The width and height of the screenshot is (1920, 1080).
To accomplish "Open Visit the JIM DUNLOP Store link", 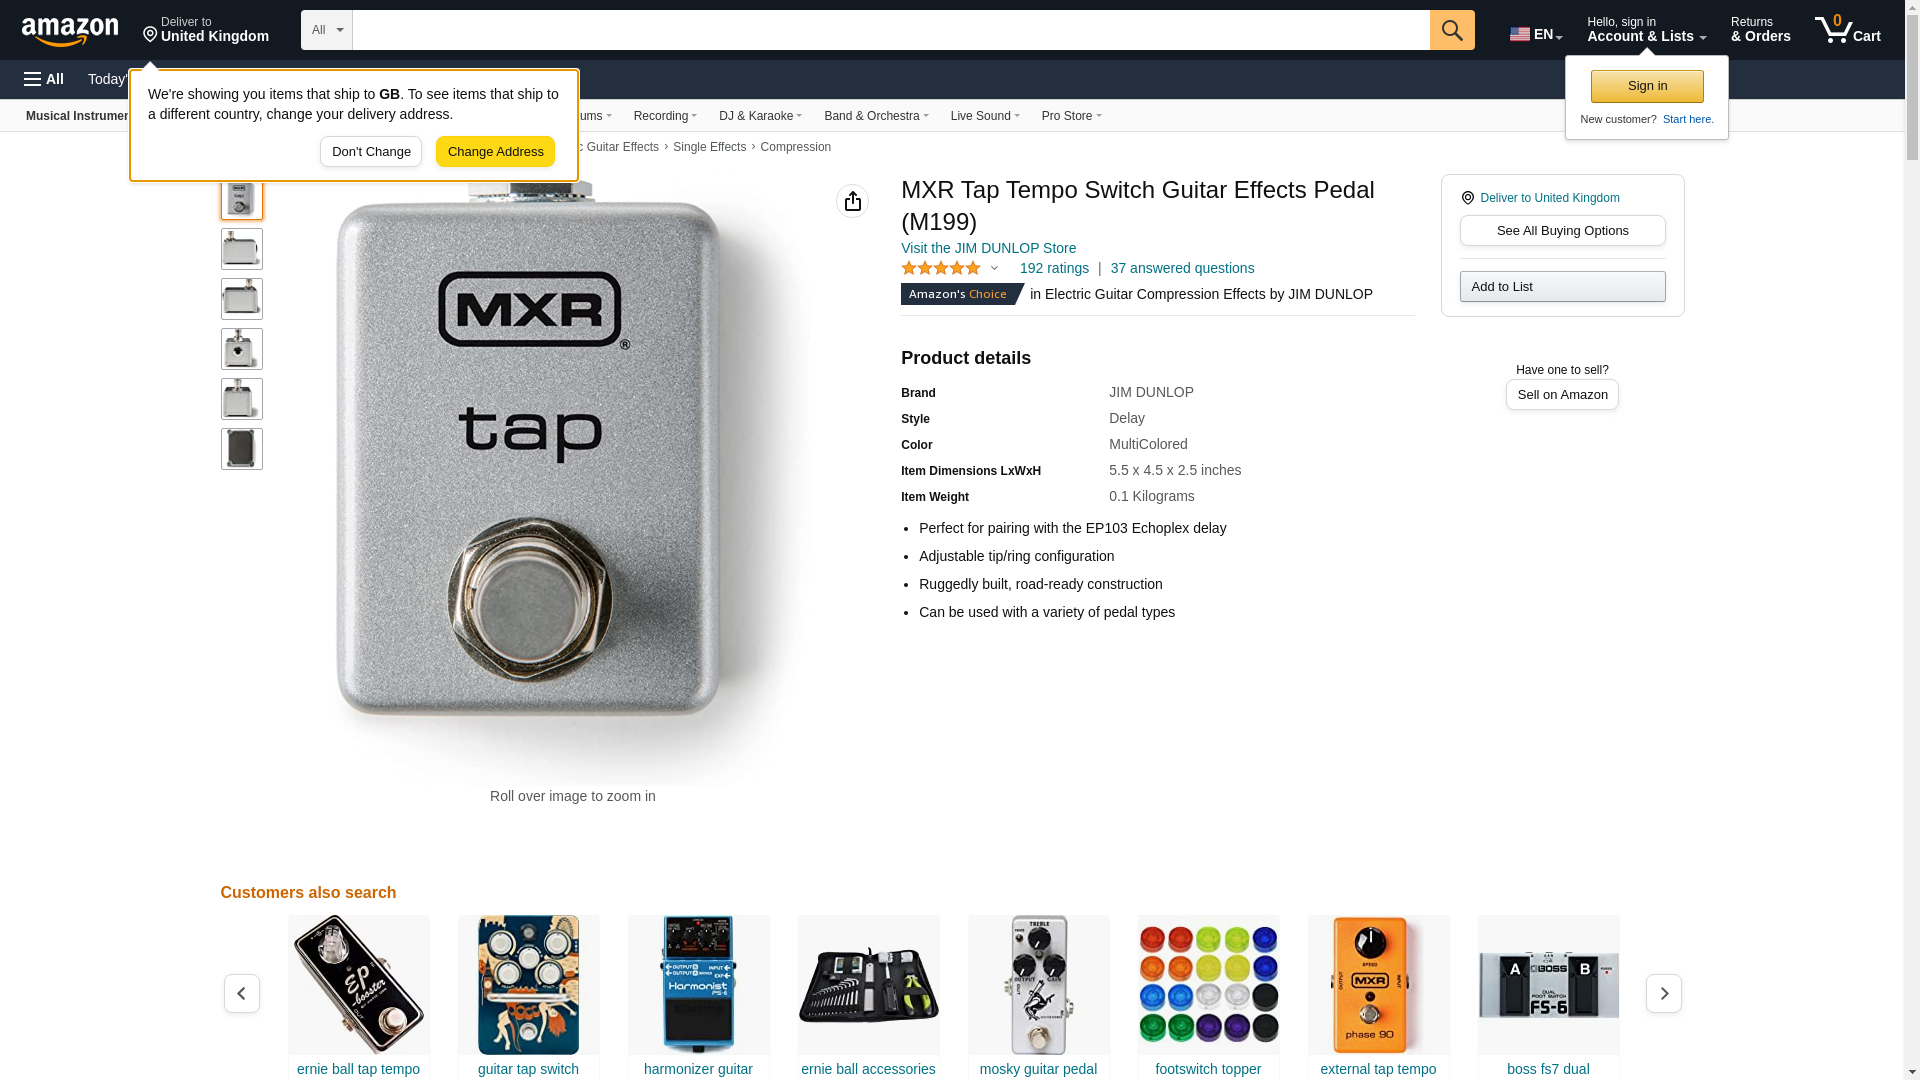I will (x=988, y=248).
